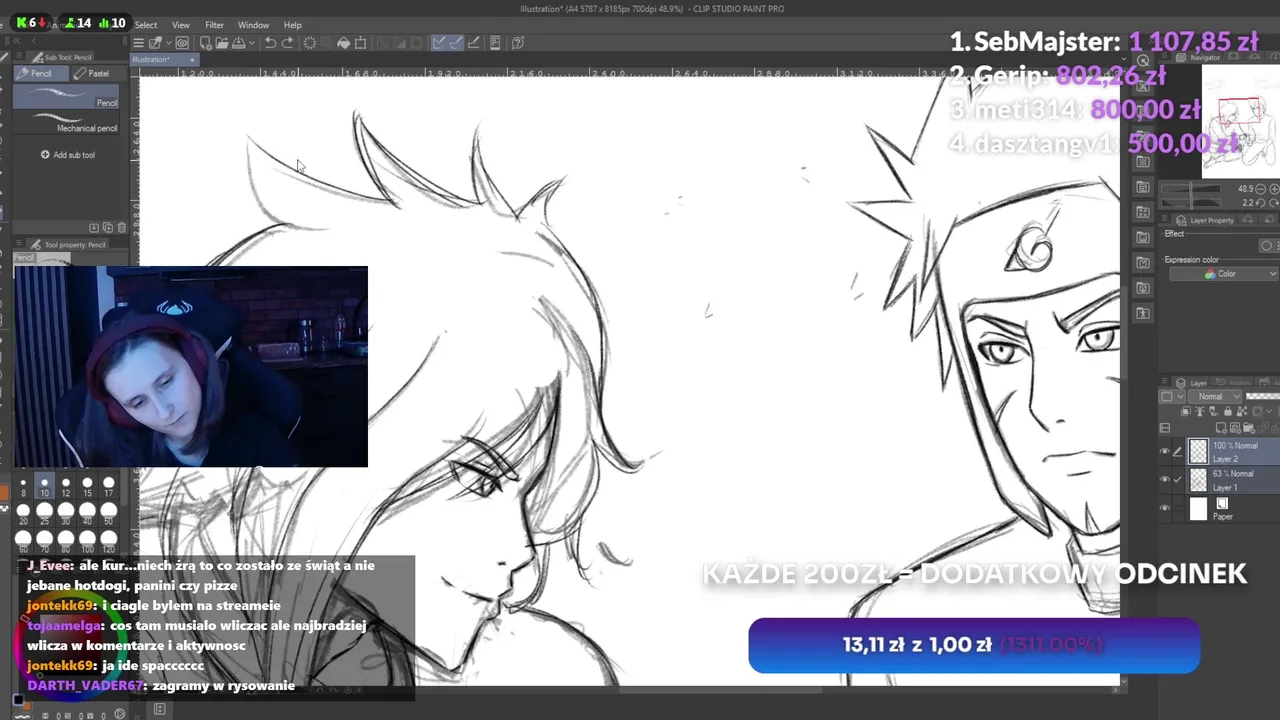Click the Undo arrow icon

(x=271, y=43)
